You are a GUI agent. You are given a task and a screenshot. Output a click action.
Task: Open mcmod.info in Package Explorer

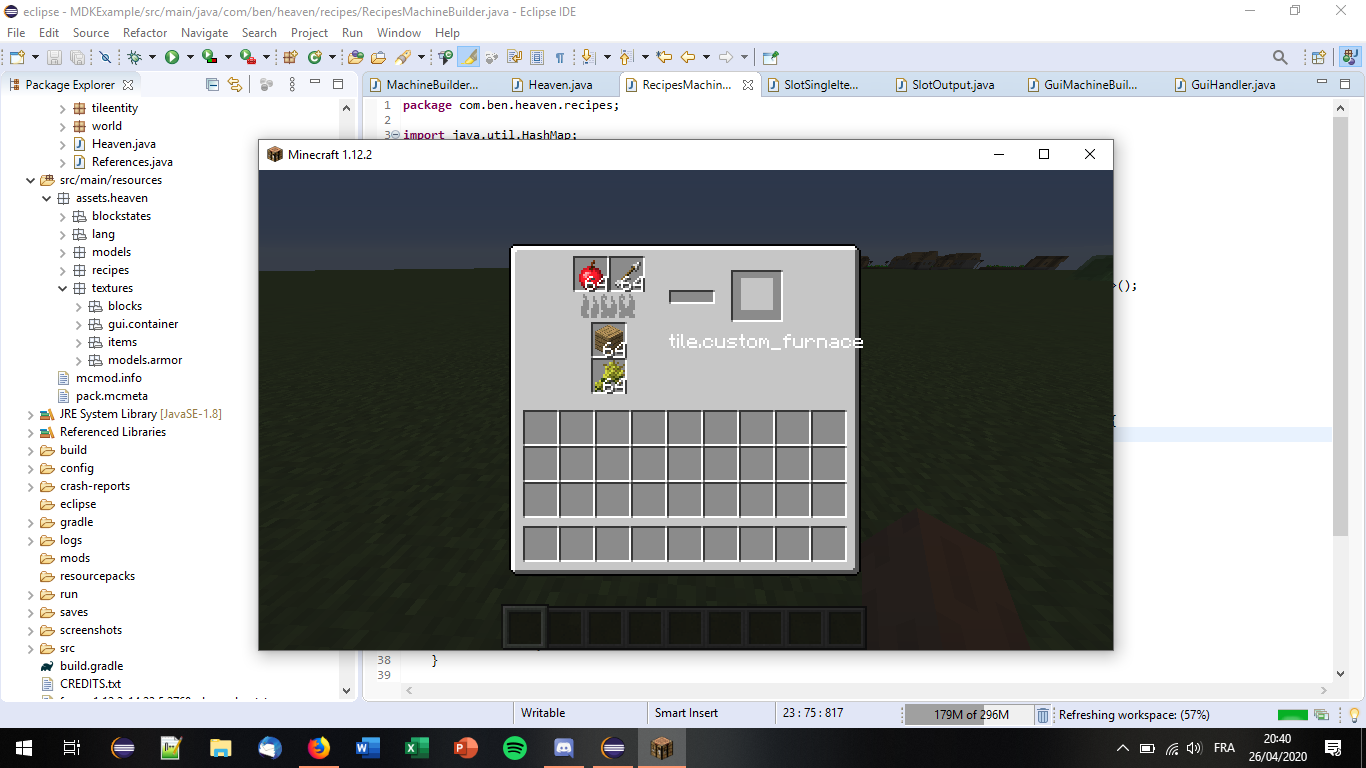click(108, 378)
